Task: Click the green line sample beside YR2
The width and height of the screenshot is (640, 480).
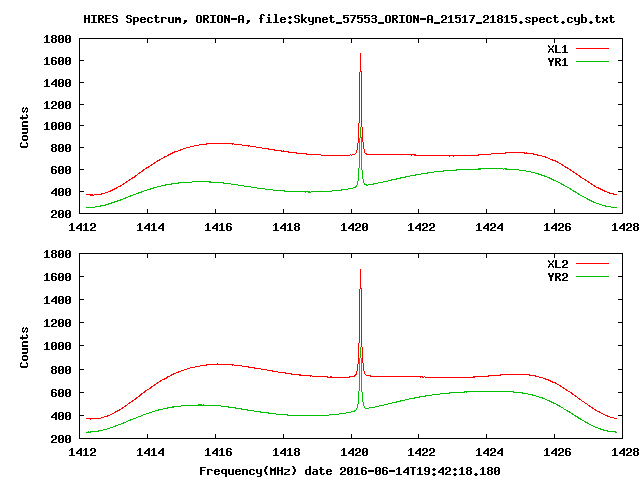Action: [592, 277]
